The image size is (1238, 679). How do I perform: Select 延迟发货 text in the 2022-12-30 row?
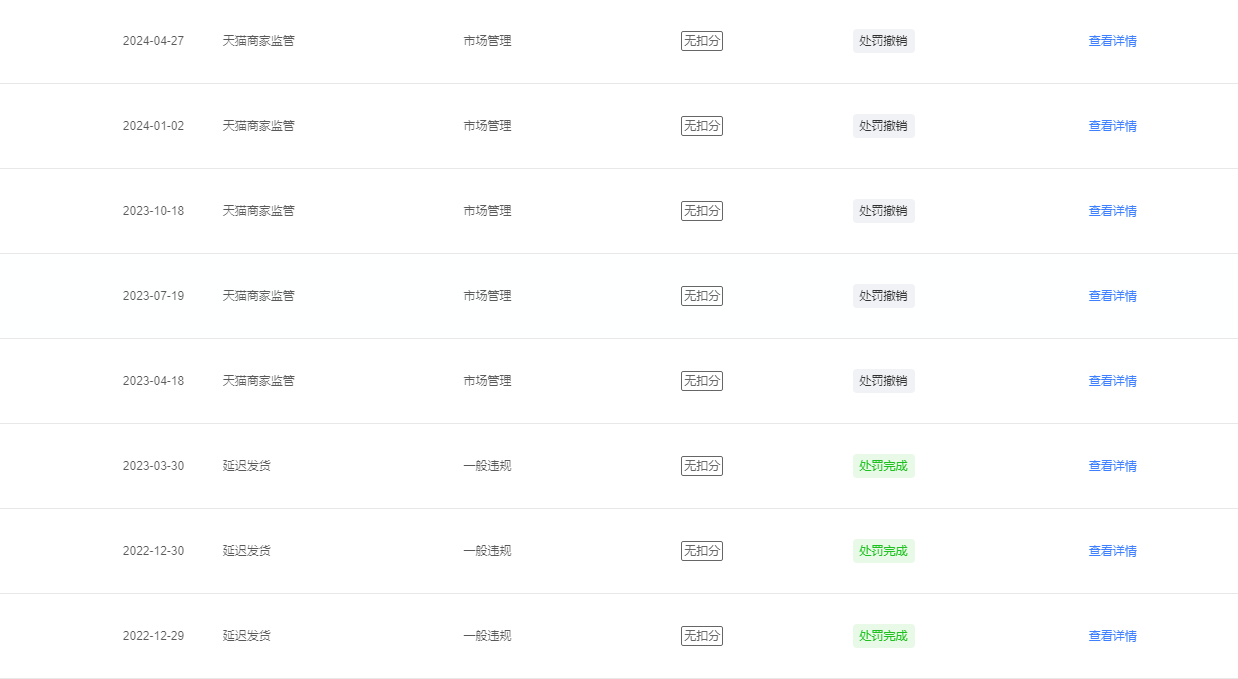[247, 551]
